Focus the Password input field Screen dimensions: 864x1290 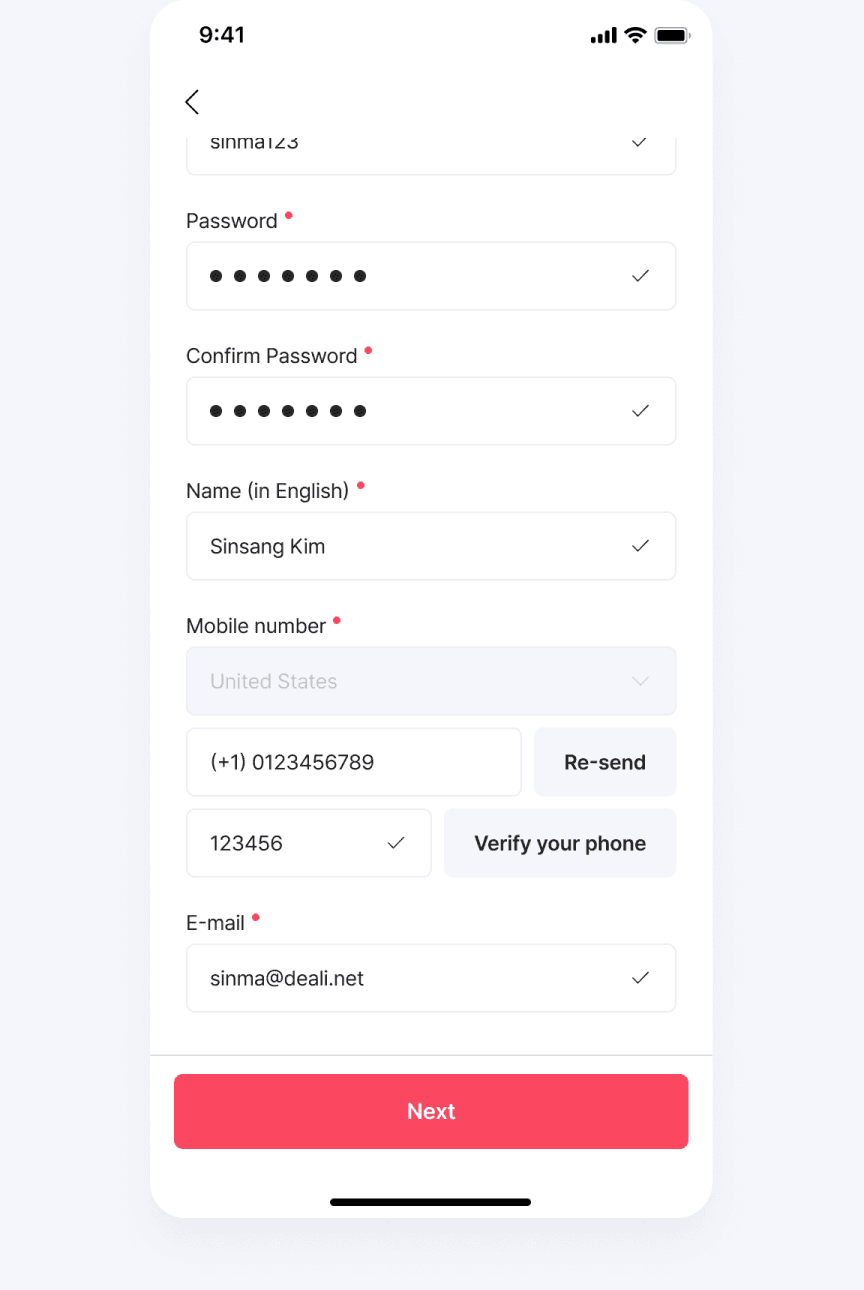pos(431,276)
